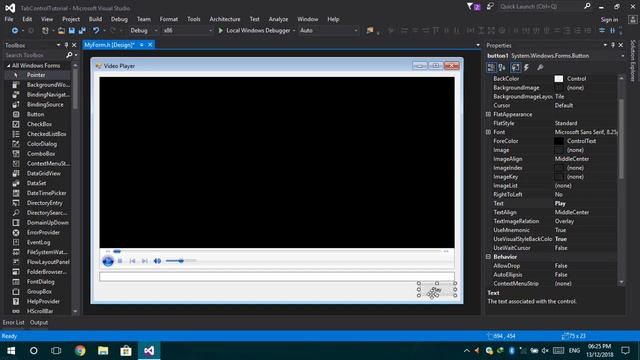Expand the Font property

tap(488, 132)
